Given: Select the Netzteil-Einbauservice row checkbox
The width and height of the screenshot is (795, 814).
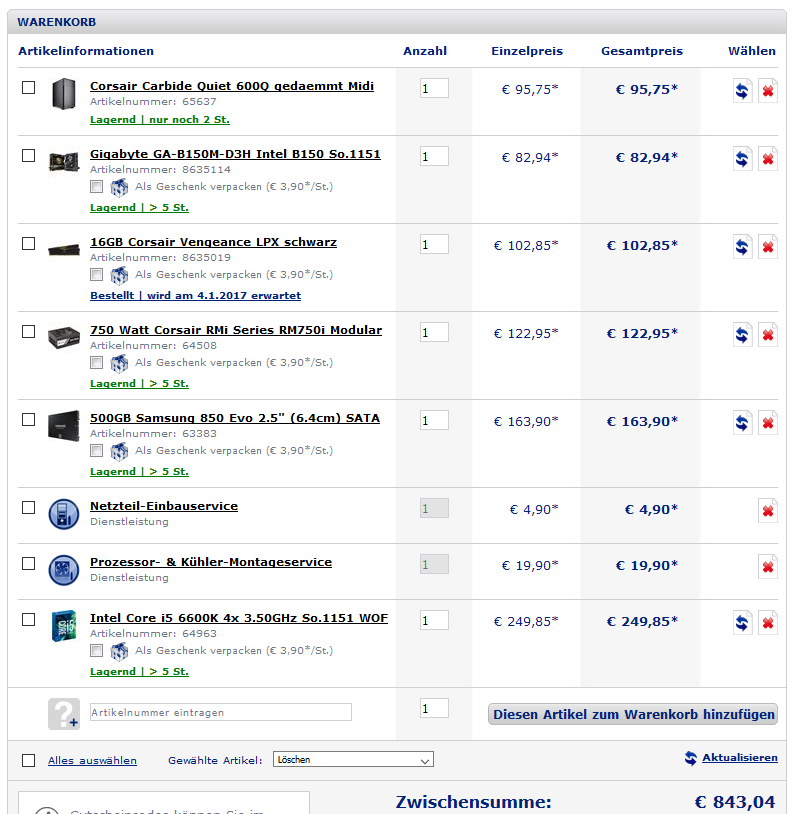Looking at the screenshot, I should pyautogui.click(x=29, y=507).
